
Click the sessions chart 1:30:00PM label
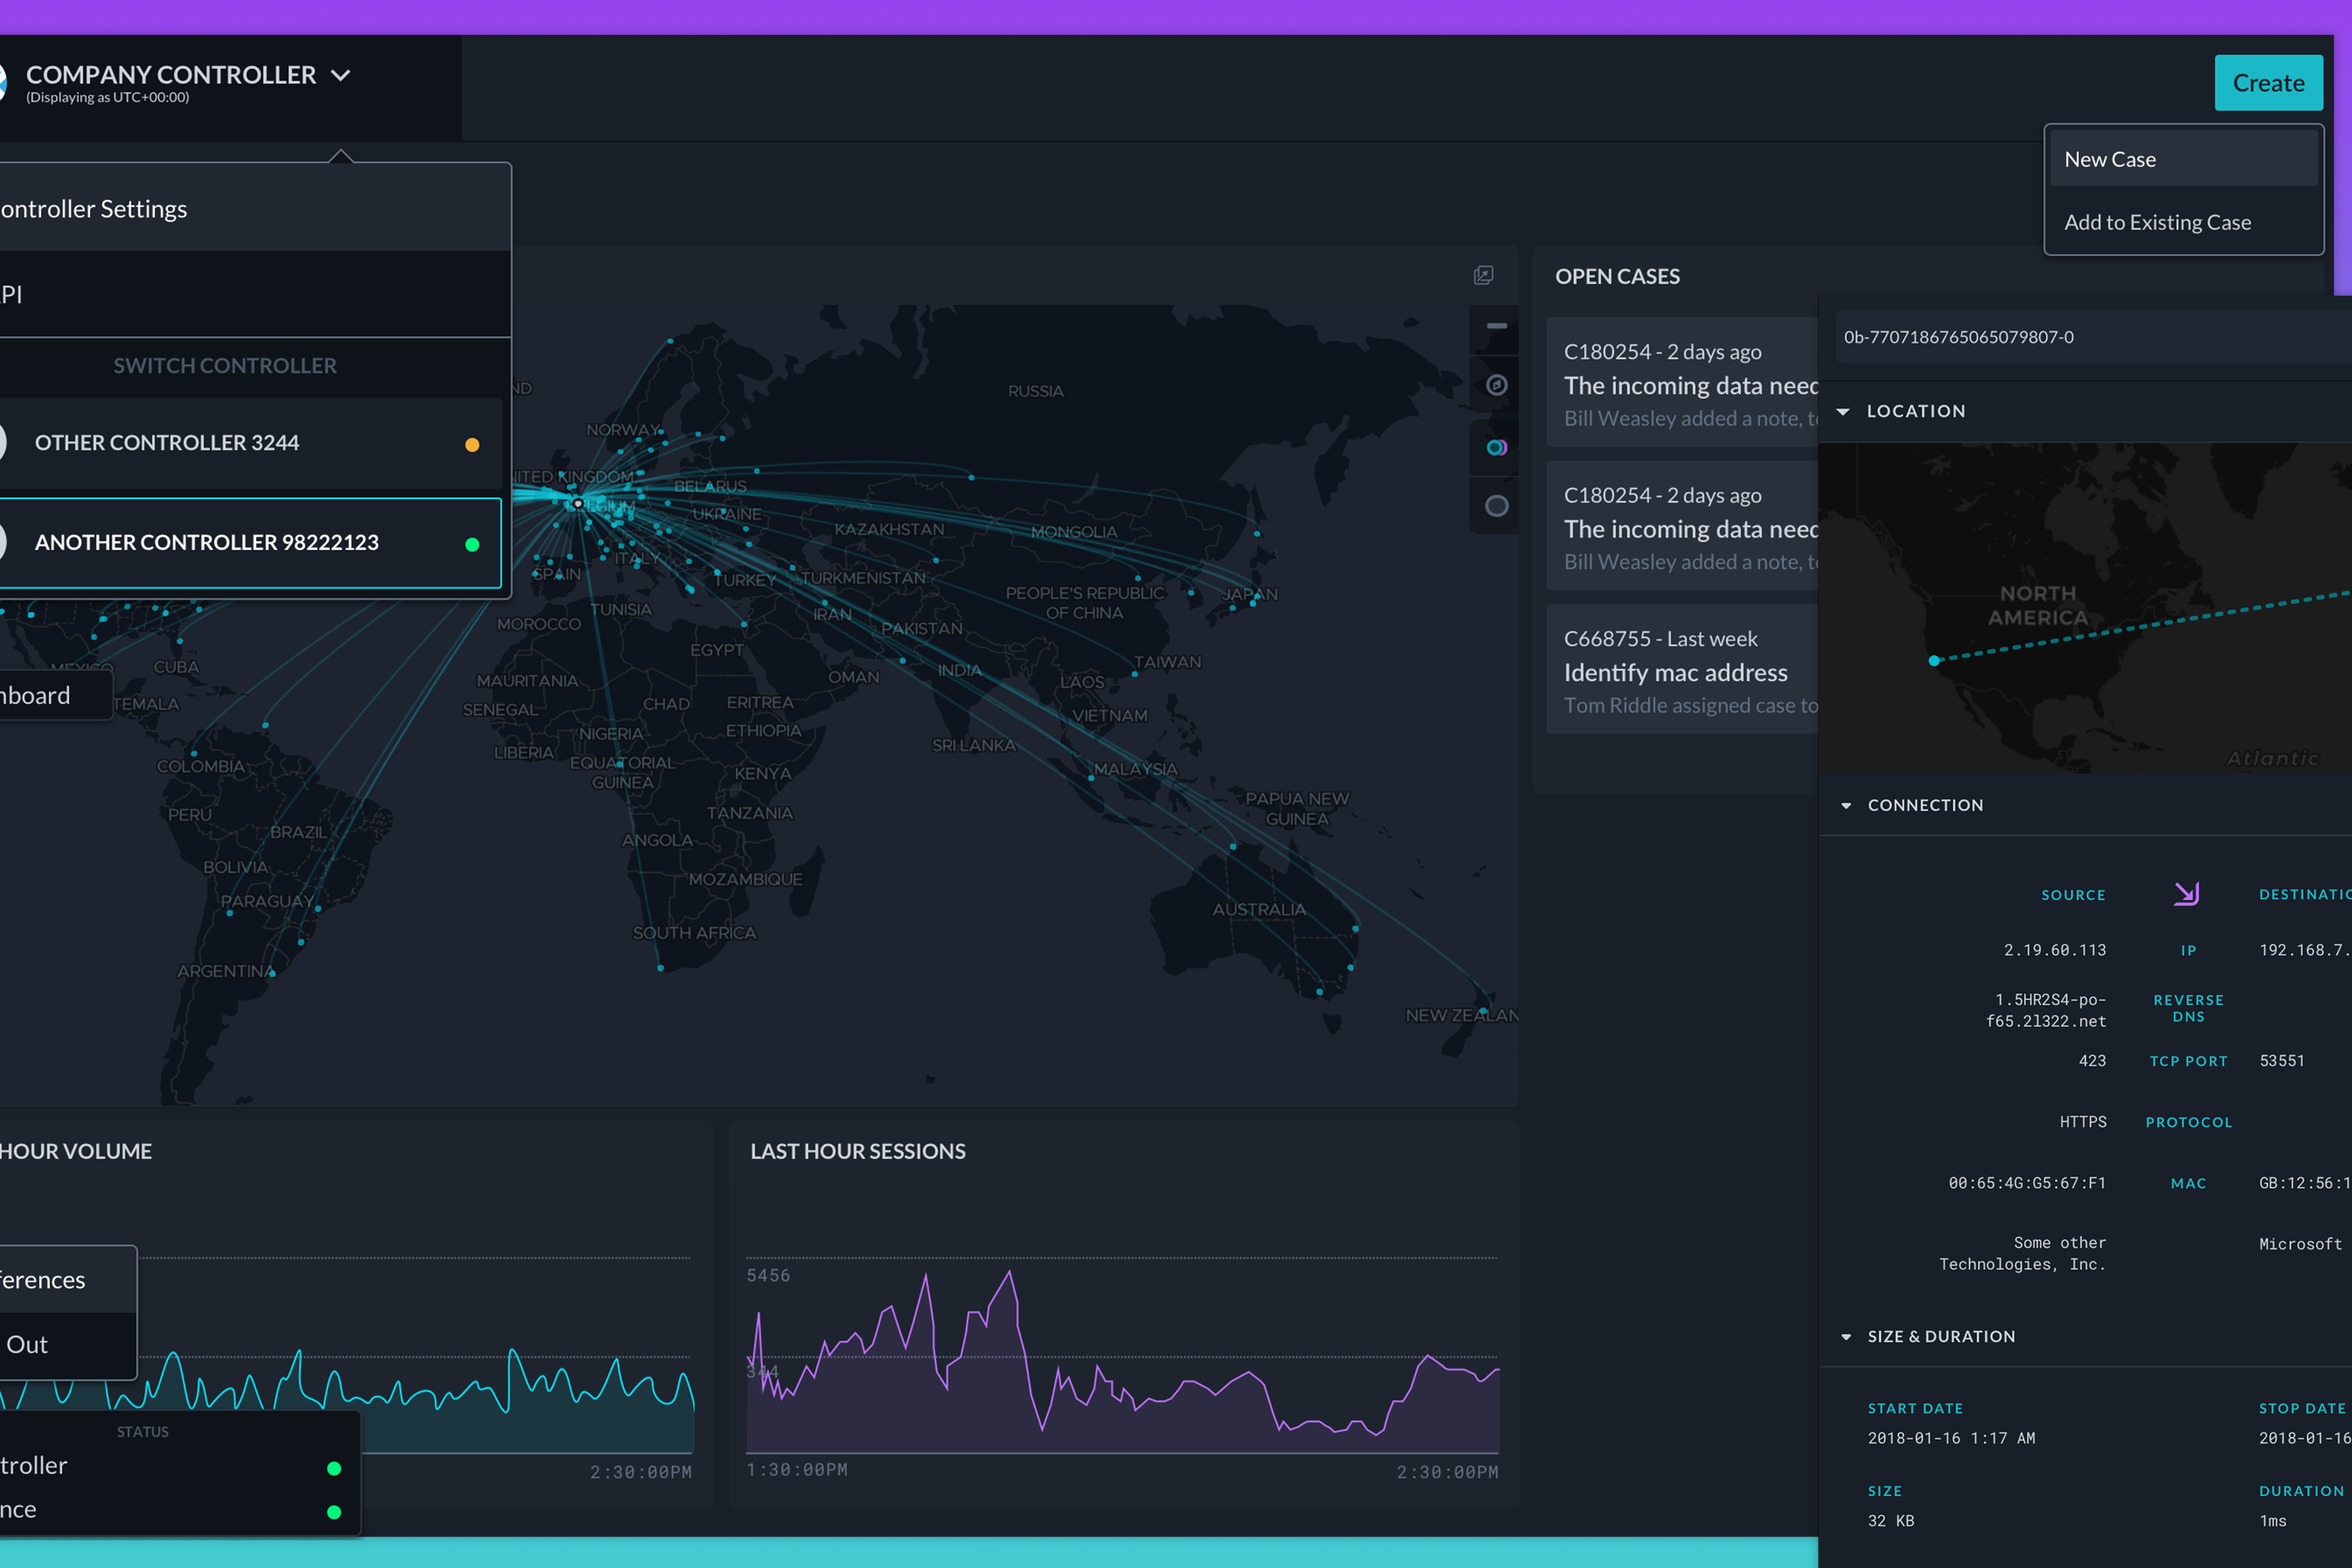click(x=797, y=1470)
